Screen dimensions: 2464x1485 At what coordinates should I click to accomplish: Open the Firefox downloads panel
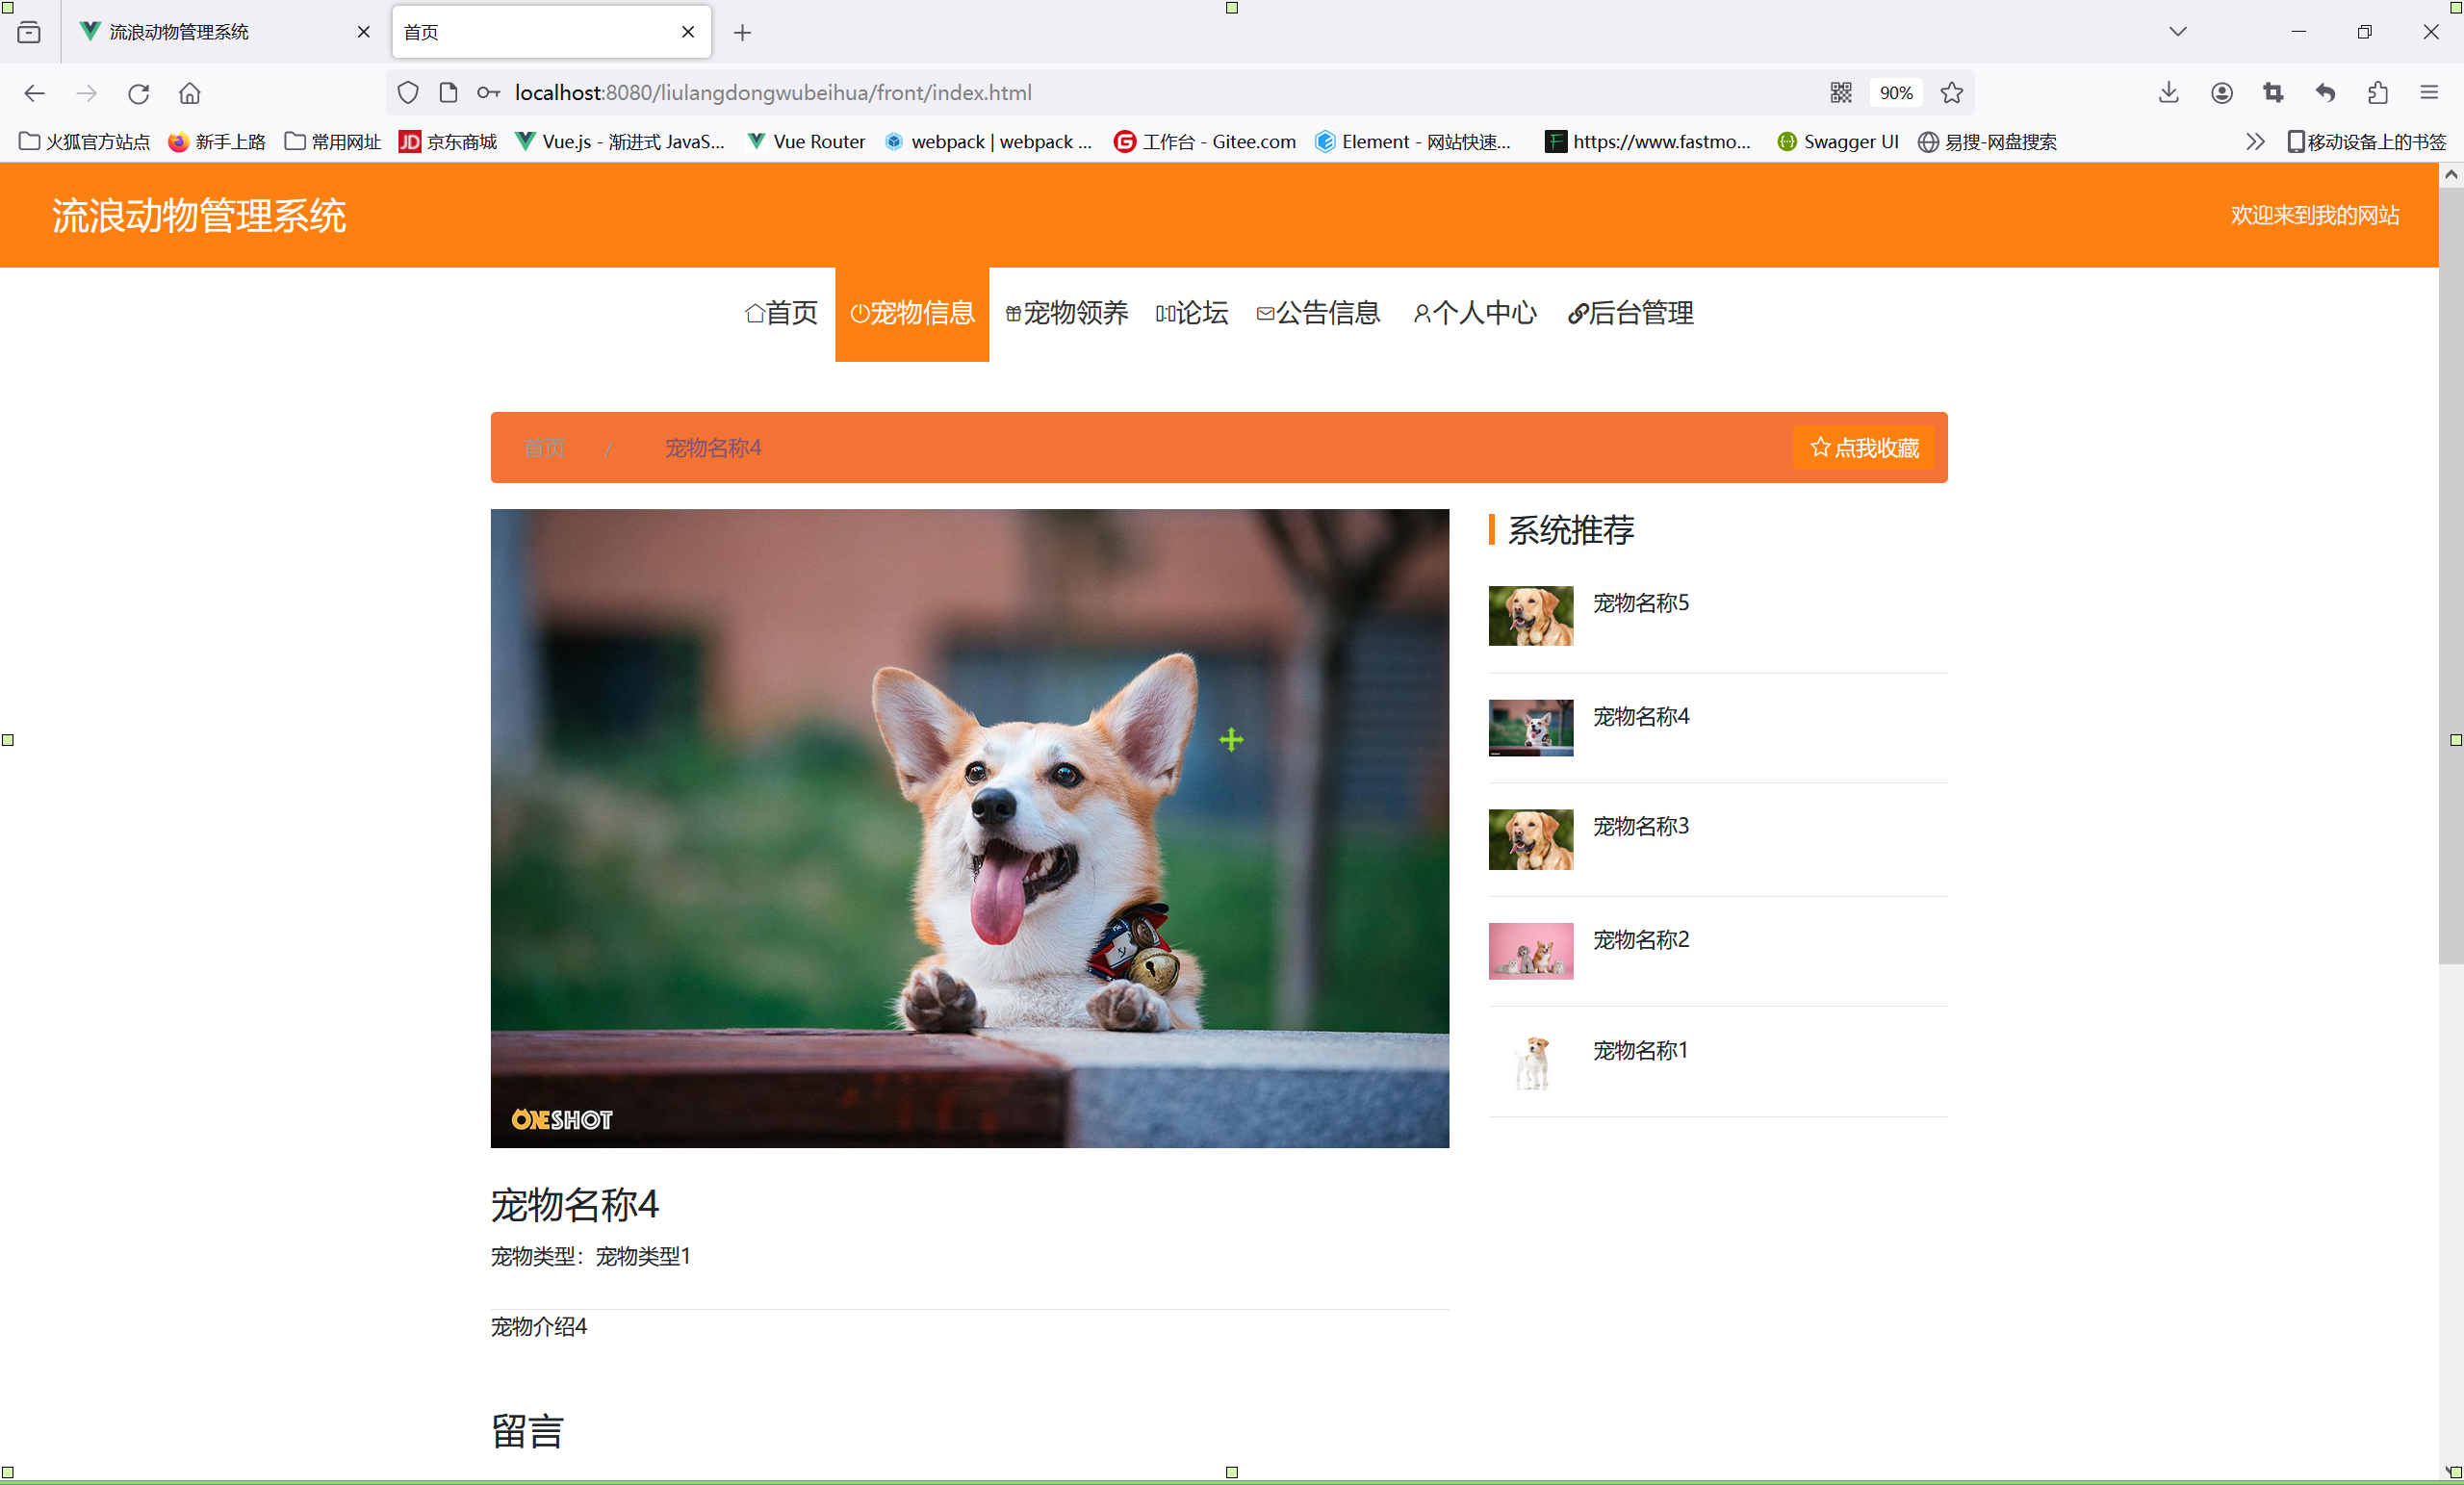click(x=2168, y=93)
